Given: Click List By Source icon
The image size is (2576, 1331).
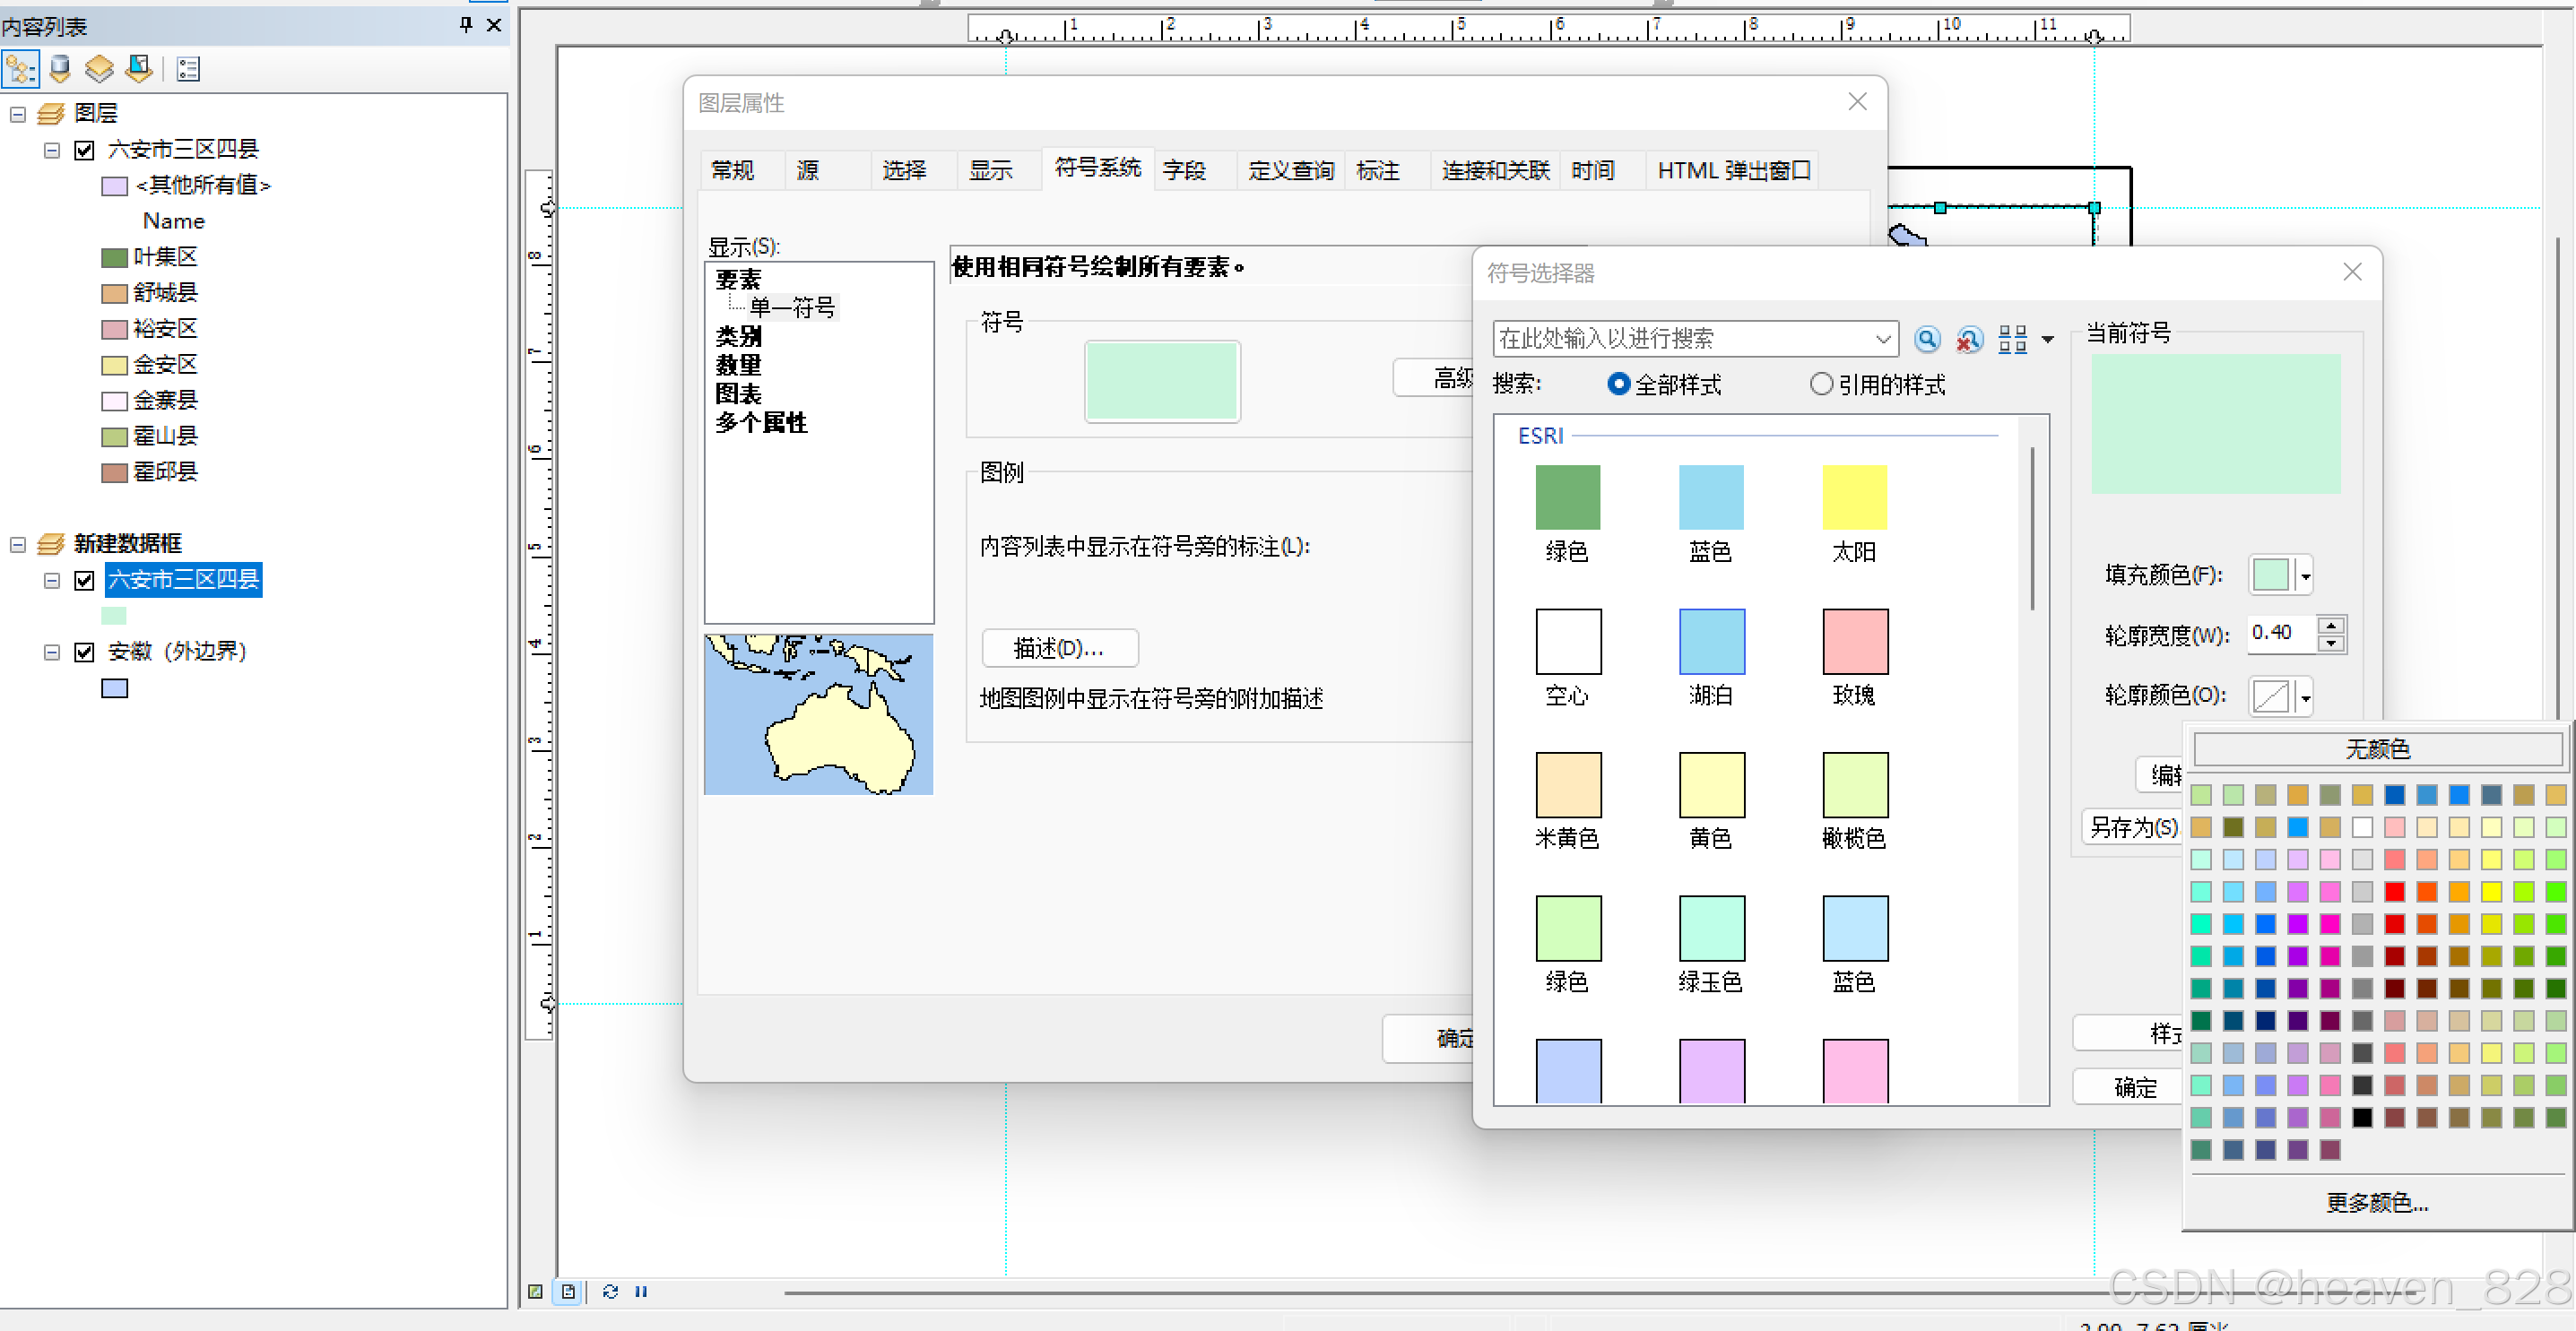Looking at the screenshot, I should pyautogui.click(x=60, y=69).
